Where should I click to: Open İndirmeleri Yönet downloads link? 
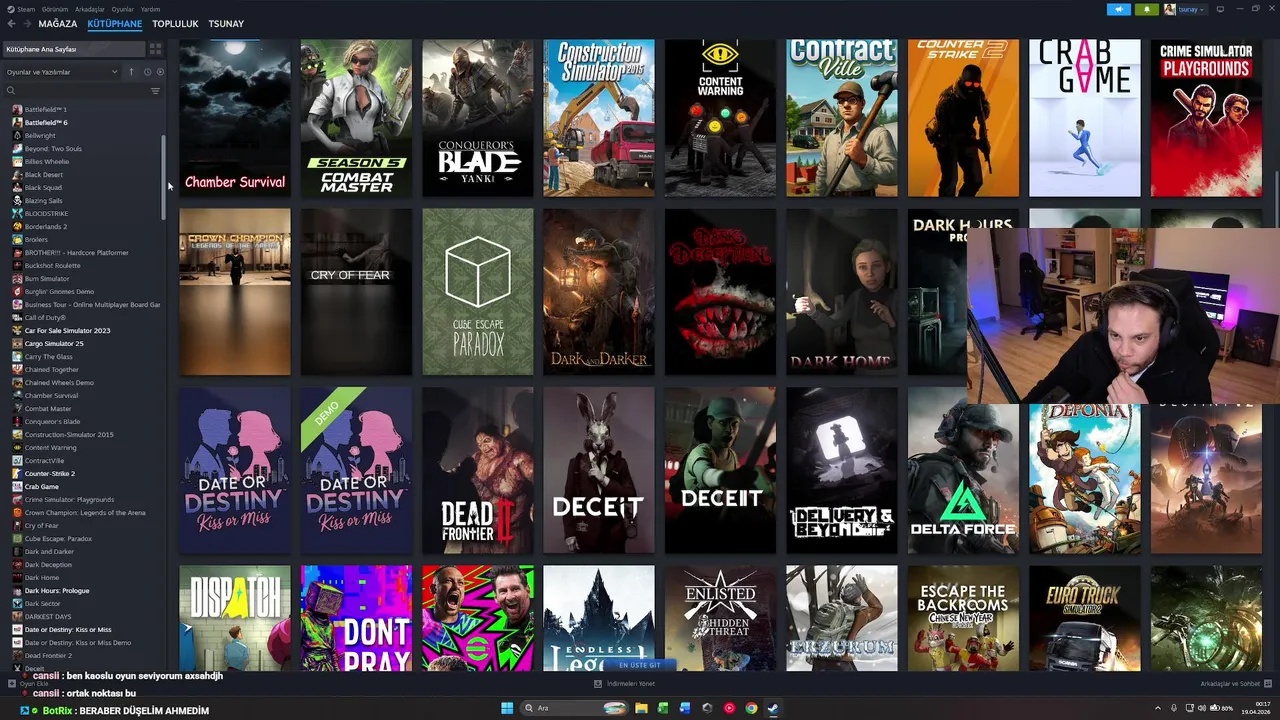[x=625, y=684]
